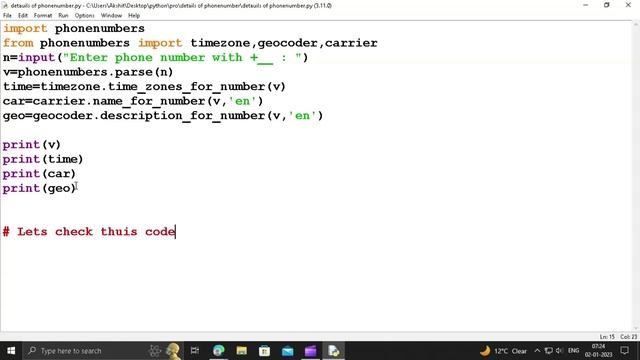Open the Edit menu

pyautogui.click(x=22, y=16)
